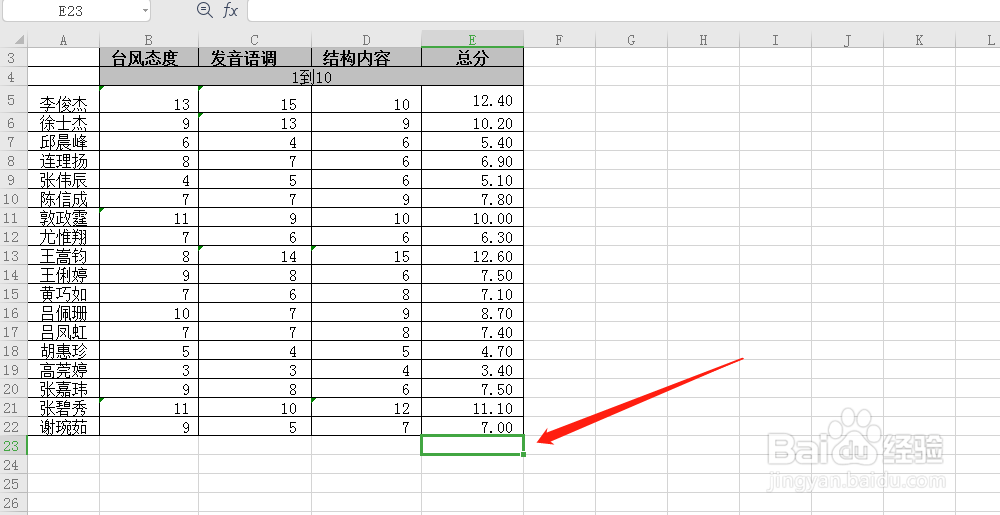Open the Name Box dropdown arrow

click(145, 11)
